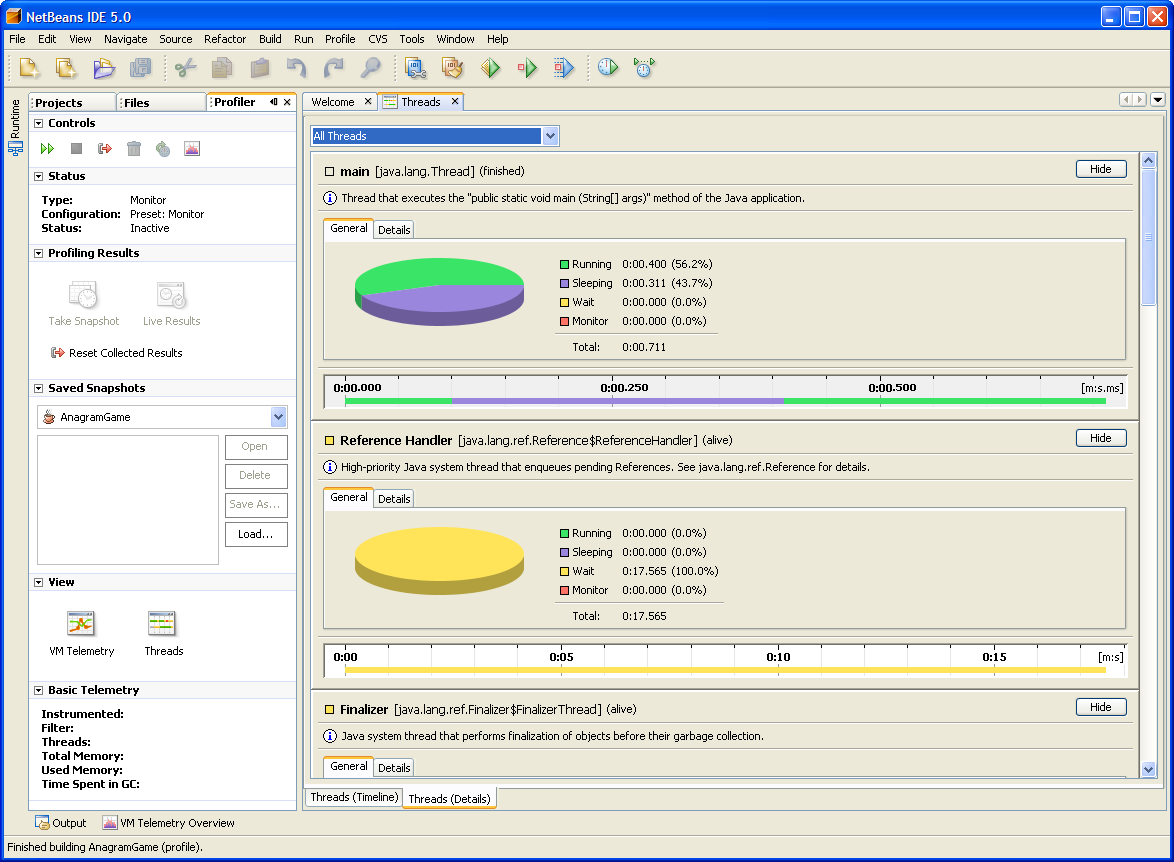Click the green Running swatch in main thread legend
Viewport: 1174px width, 862px height.
coord(565,264)
